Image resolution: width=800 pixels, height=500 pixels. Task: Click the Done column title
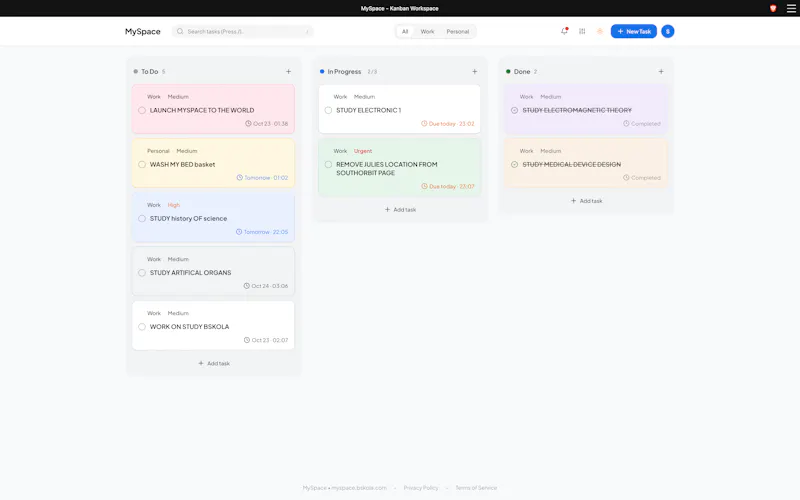pos(521,71)
